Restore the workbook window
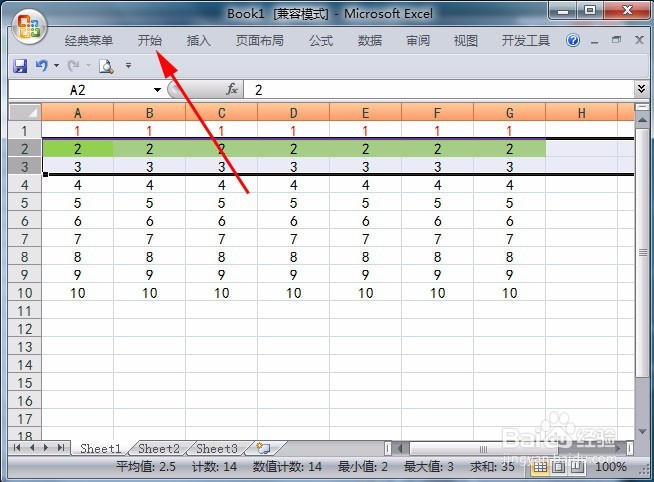The width and height of the screenshot is (654, 482). click(616, 40)
